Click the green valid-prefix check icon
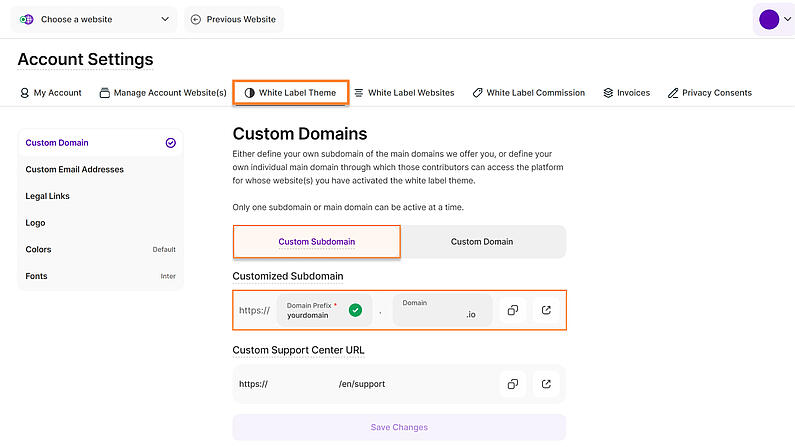The width and height of the screenshot is (795, 447). [x=355, y=310]
